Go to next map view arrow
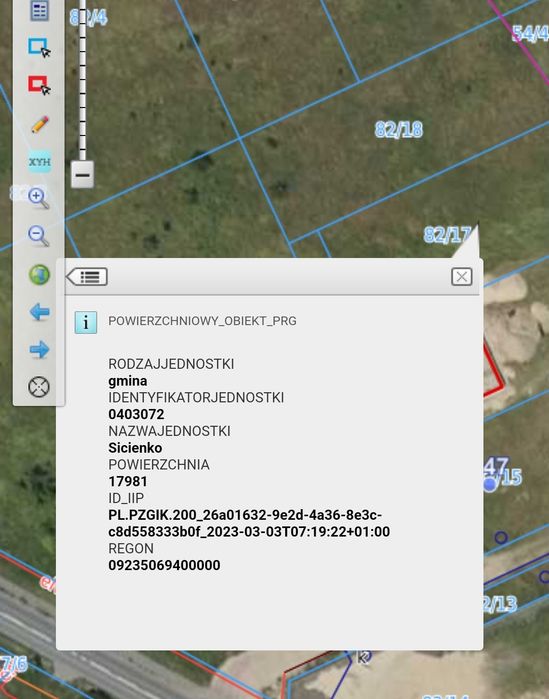 point(40,350)
